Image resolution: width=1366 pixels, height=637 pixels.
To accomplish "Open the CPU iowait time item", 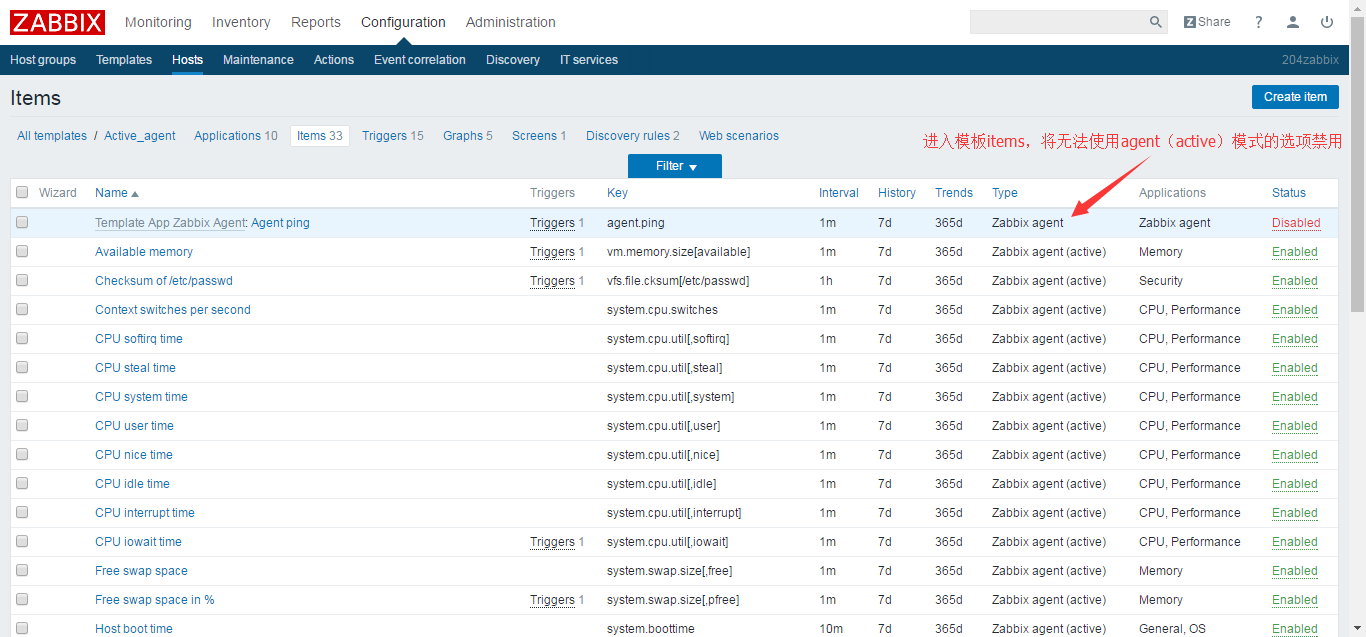I will point(138,542).
